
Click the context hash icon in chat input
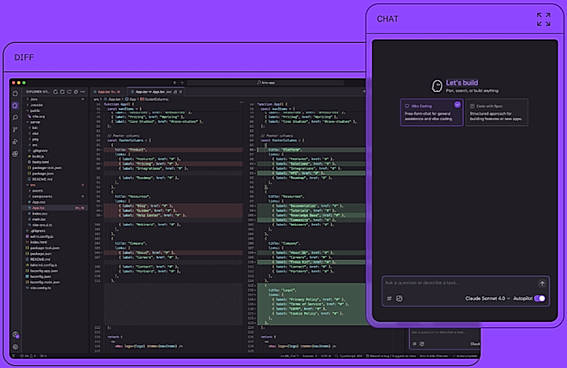[x=389, y=299]
